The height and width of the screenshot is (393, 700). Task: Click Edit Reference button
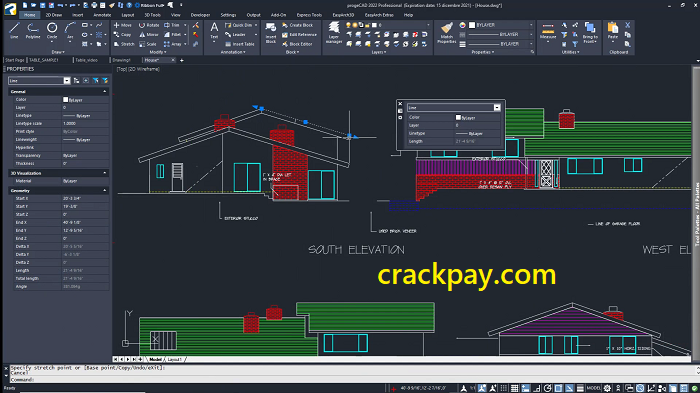point(299,34)
